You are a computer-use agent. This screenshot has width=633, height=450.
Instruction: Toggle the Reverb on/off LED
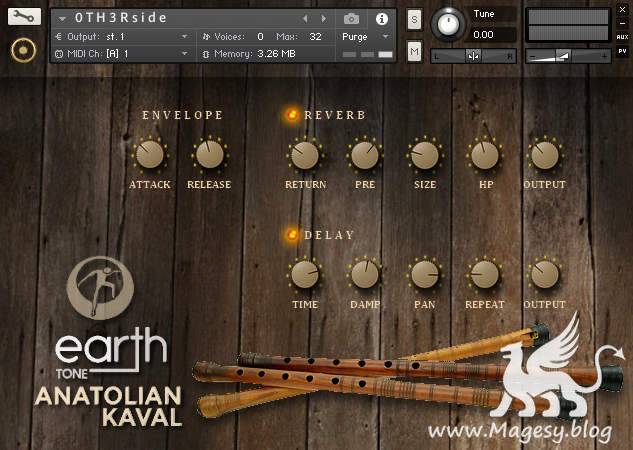pos(292,115)
